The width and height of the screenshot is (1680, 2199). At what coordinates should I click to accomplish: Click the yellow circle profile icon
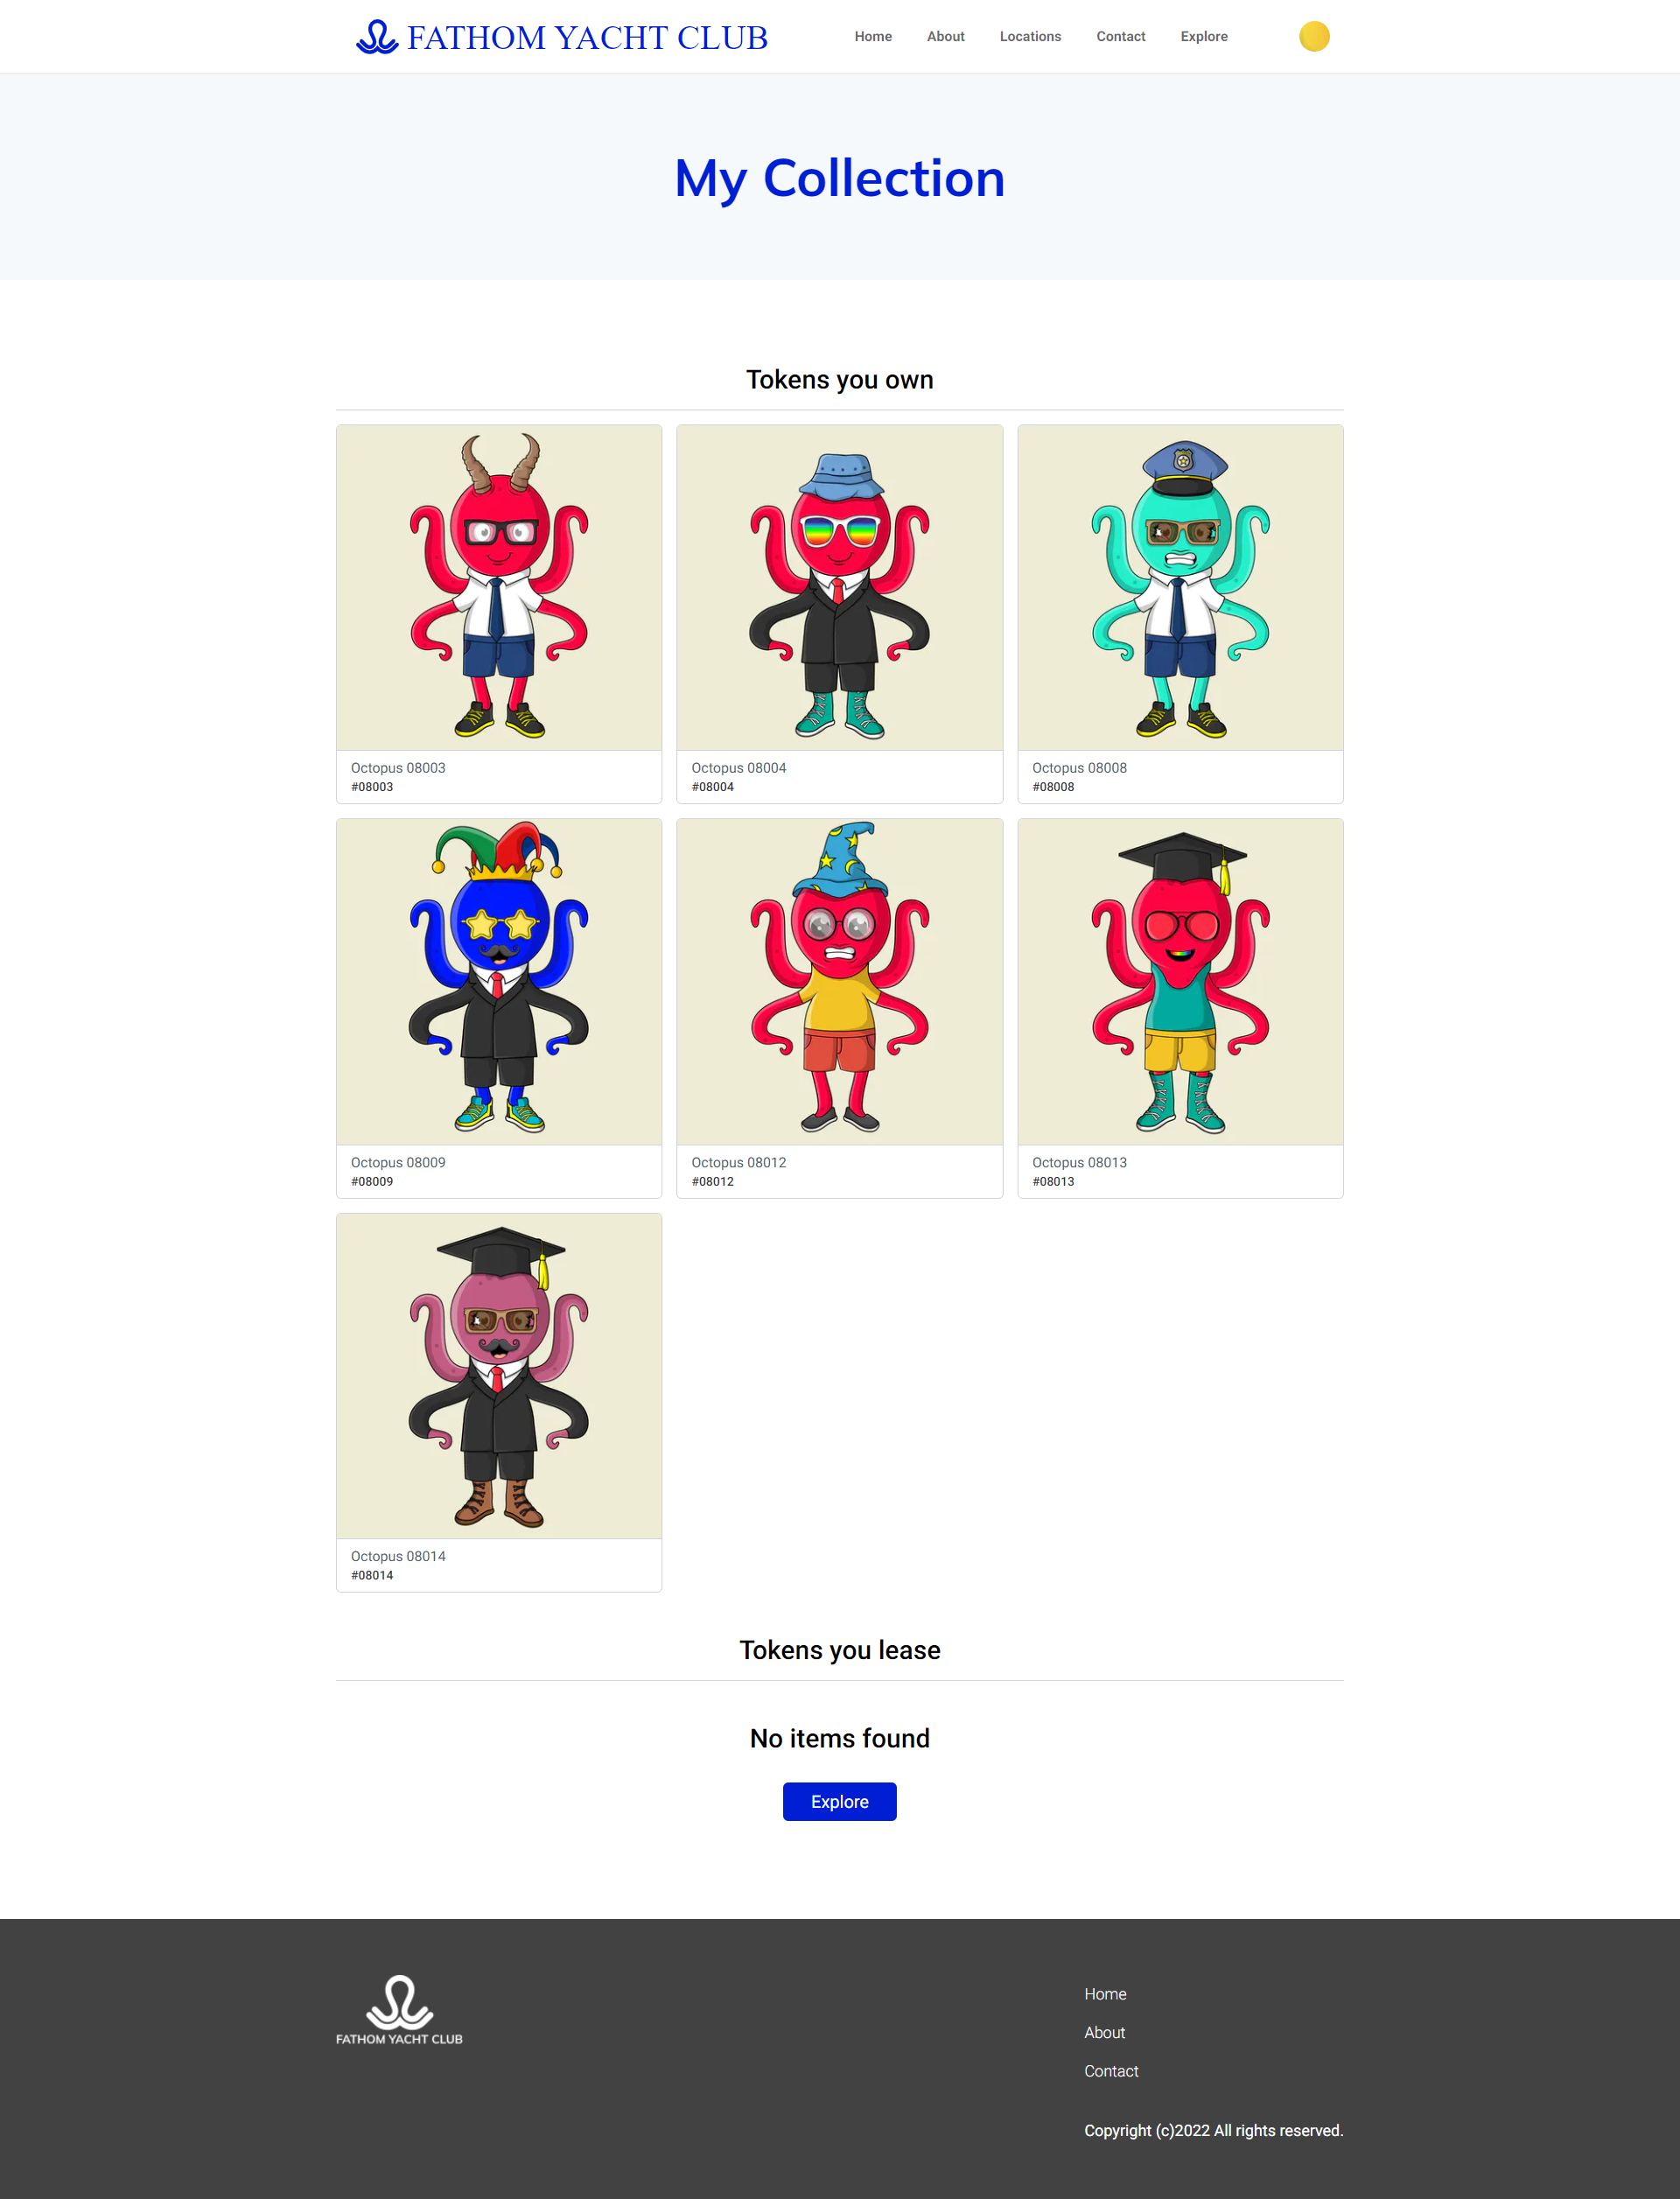(1313, 35)
